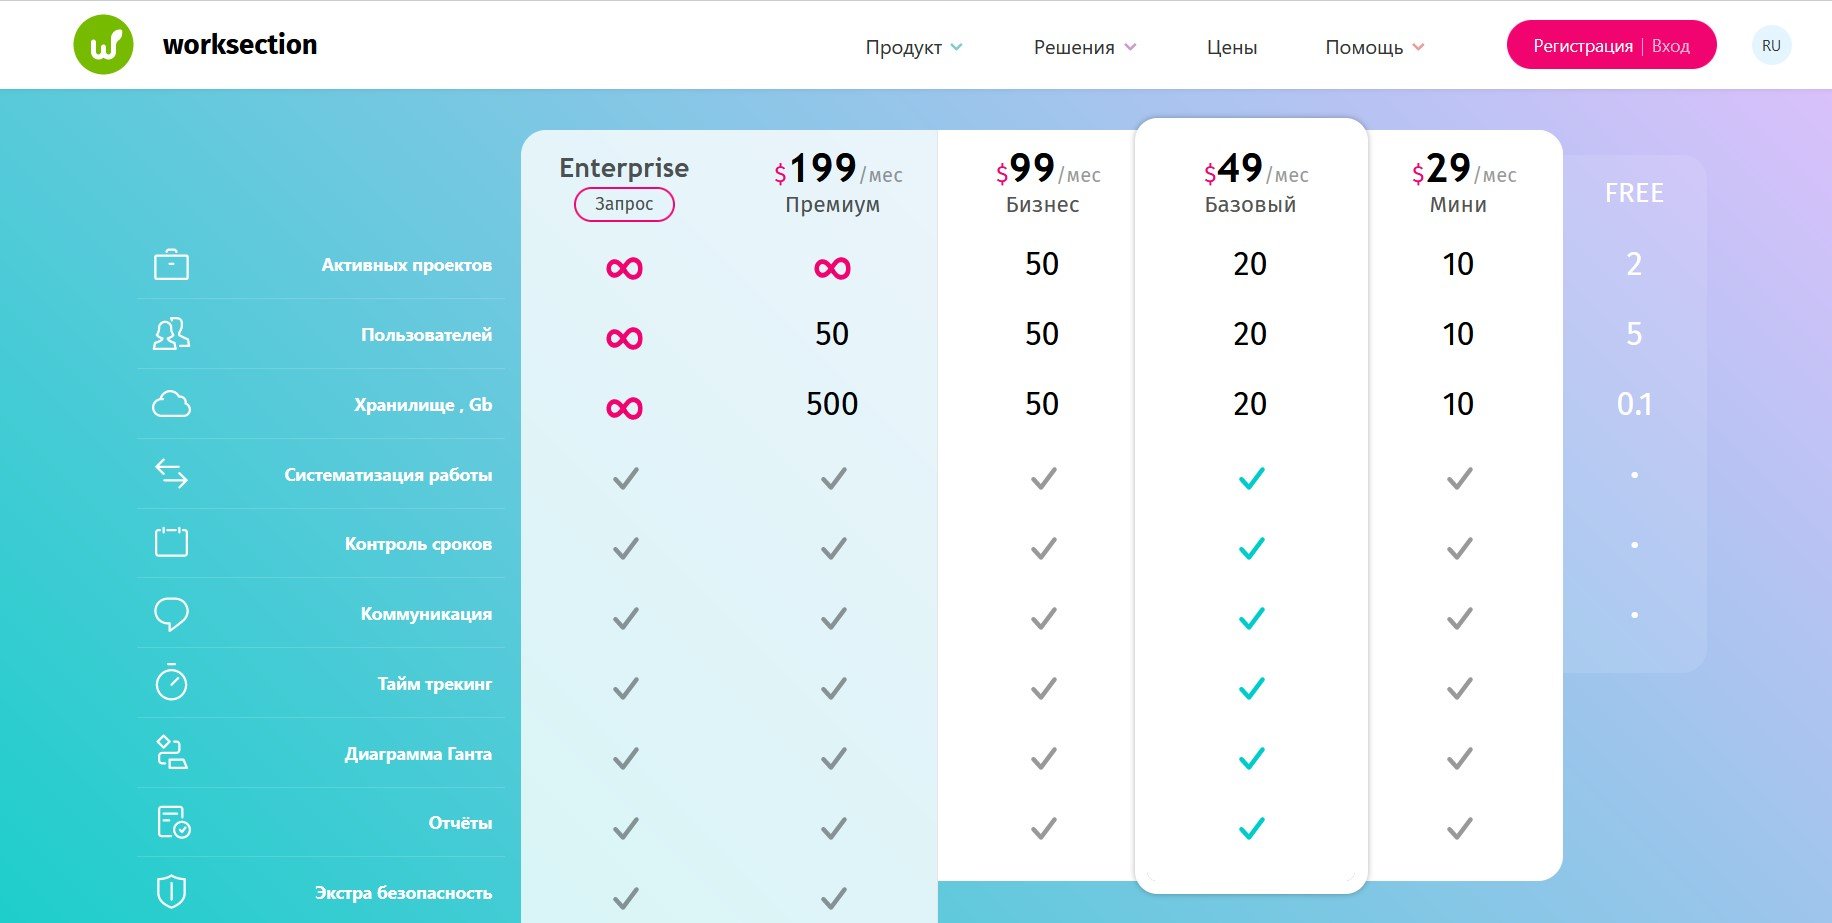Screen dimensions: 1832x923
Task: Click Отчёты checkmark in the Бизнес plan column
Action: pyautogui.click(x=1043, y=828)
